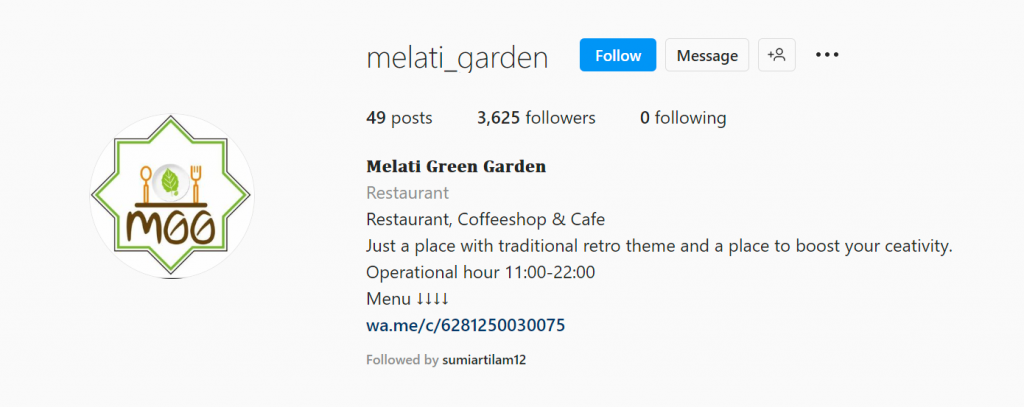This screenshot has height=407, width=1024.
Task: Click the gray Restaurant category label
Action: coord(408,193)
